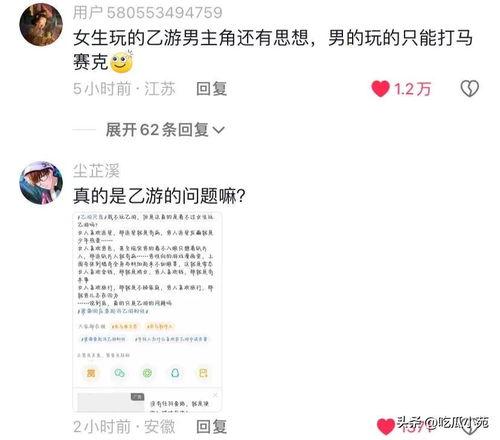Viewport: 500px width, 440px height.
Task: Like the comment with 1.2万 hearts
Action: [x=380, y=89]
